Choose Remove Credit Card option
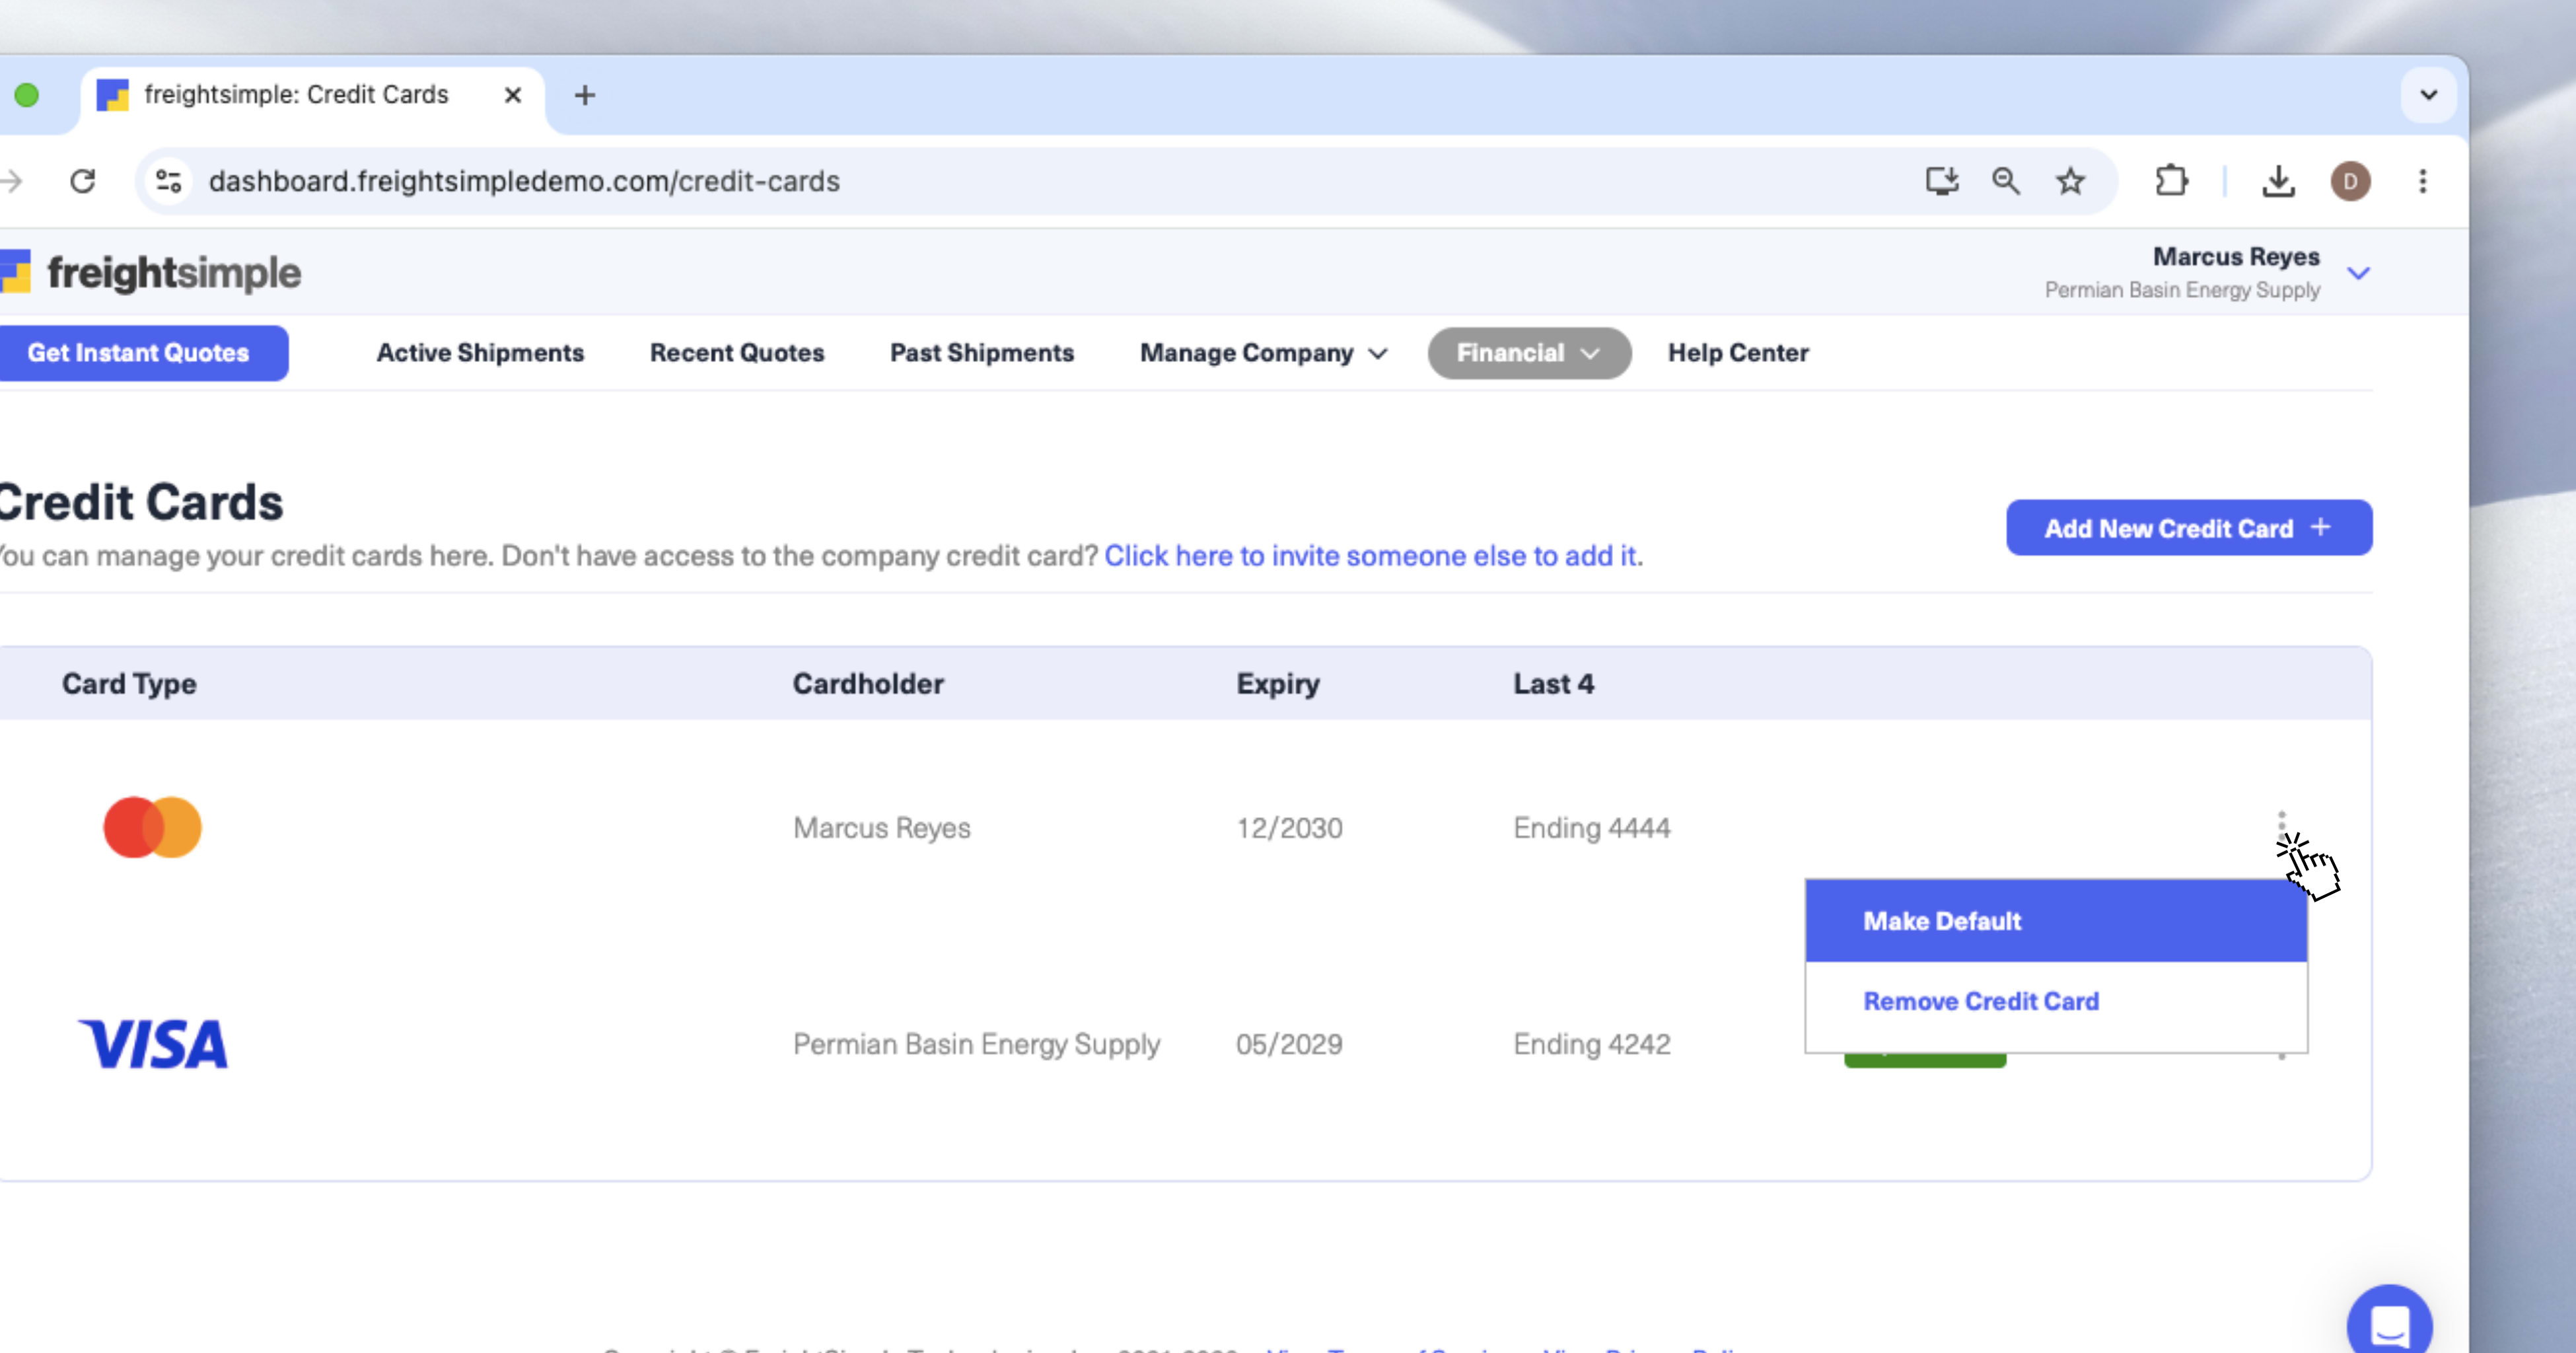The image size is (2576, 1353). coord(2056,1001)
